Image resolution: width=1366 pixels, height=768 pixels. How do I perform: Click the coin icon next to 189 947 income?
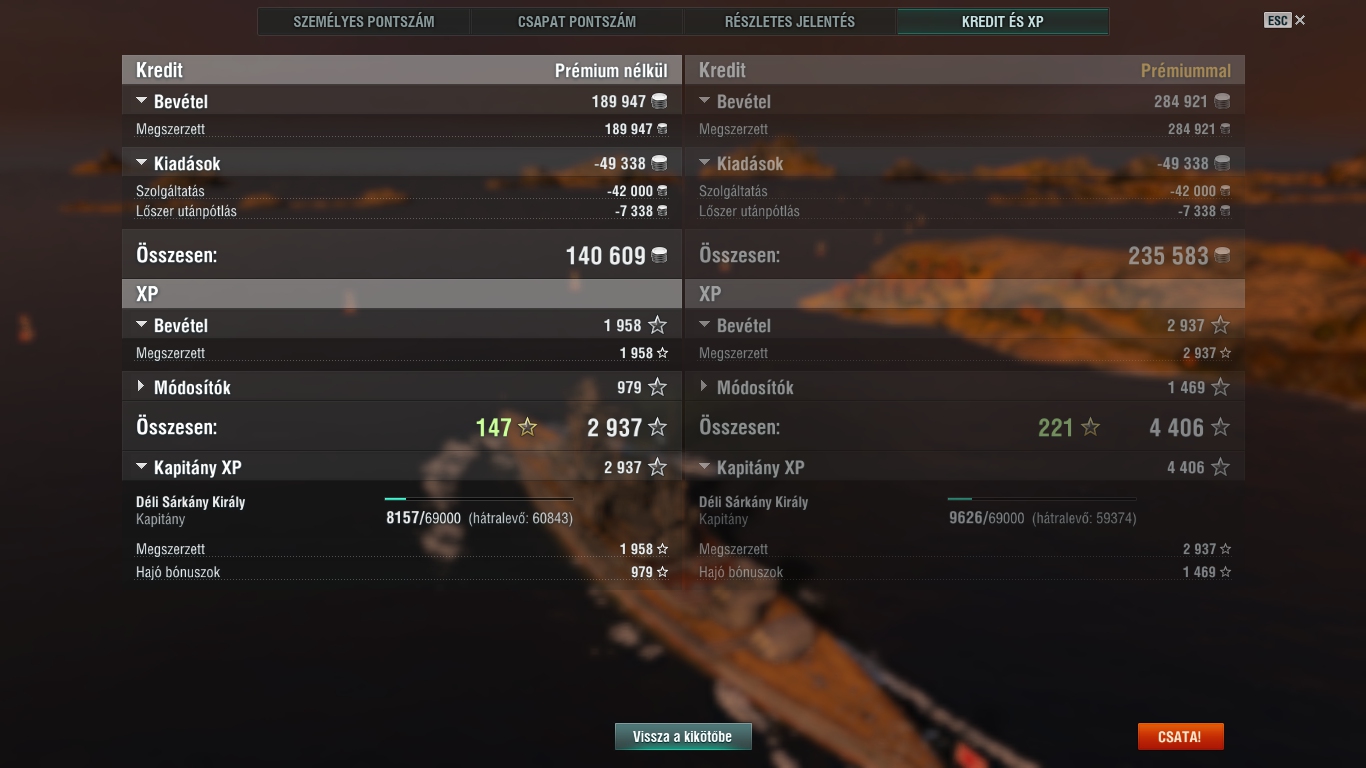659,101
